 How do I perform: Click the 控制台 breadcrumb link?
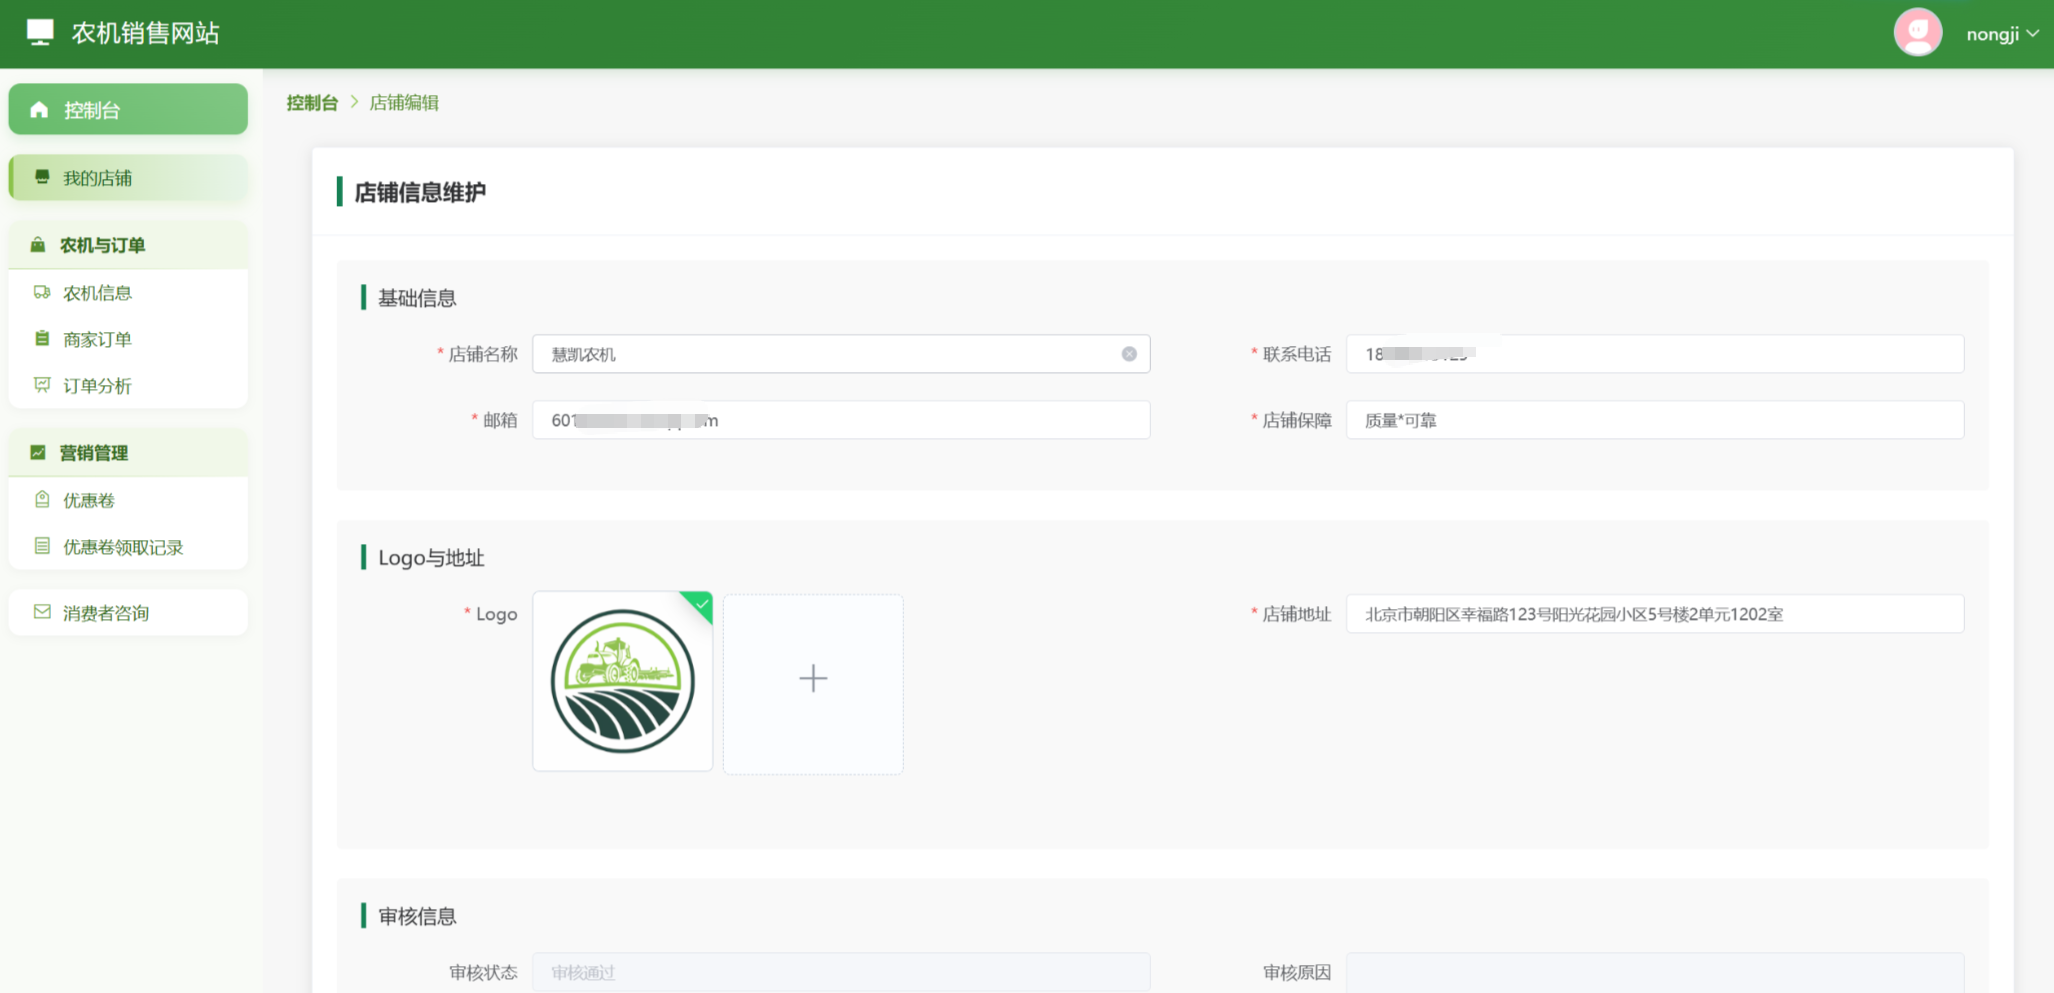tap(312, 102)
